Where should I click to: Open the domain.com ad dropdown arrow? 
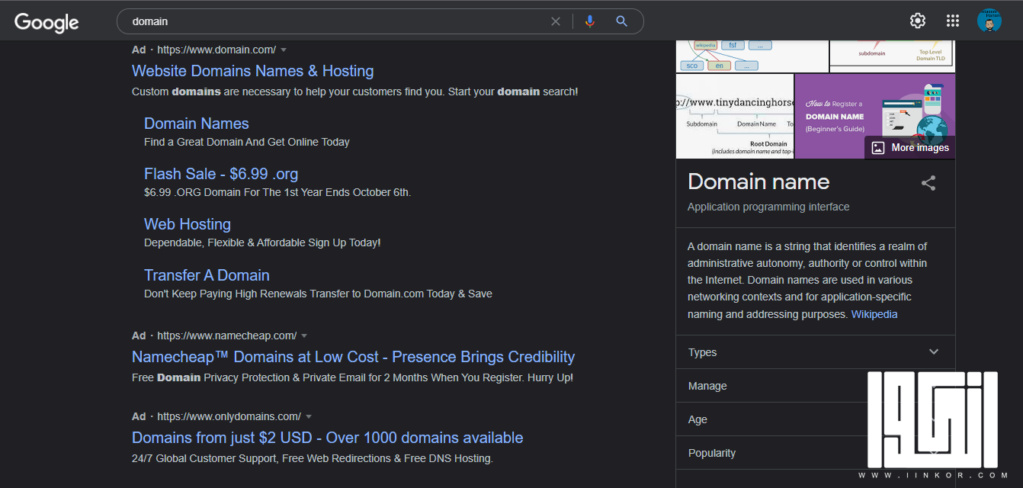[283, 50]
